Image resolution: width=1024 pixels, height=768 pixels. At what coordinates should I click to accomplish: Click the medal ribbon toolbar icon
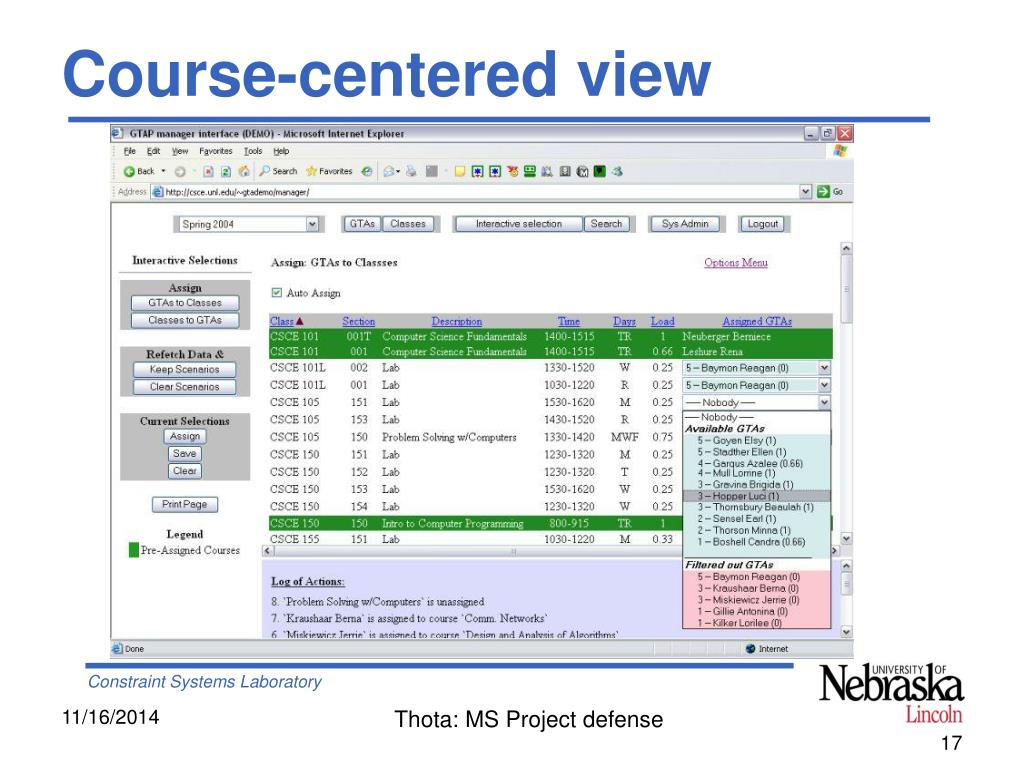[513, 171]
